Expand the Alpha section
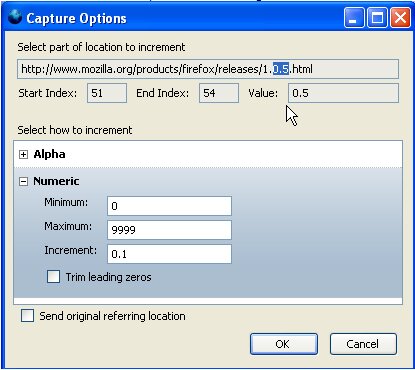Viewport: 415px width, 370px height. pos(23,155)
